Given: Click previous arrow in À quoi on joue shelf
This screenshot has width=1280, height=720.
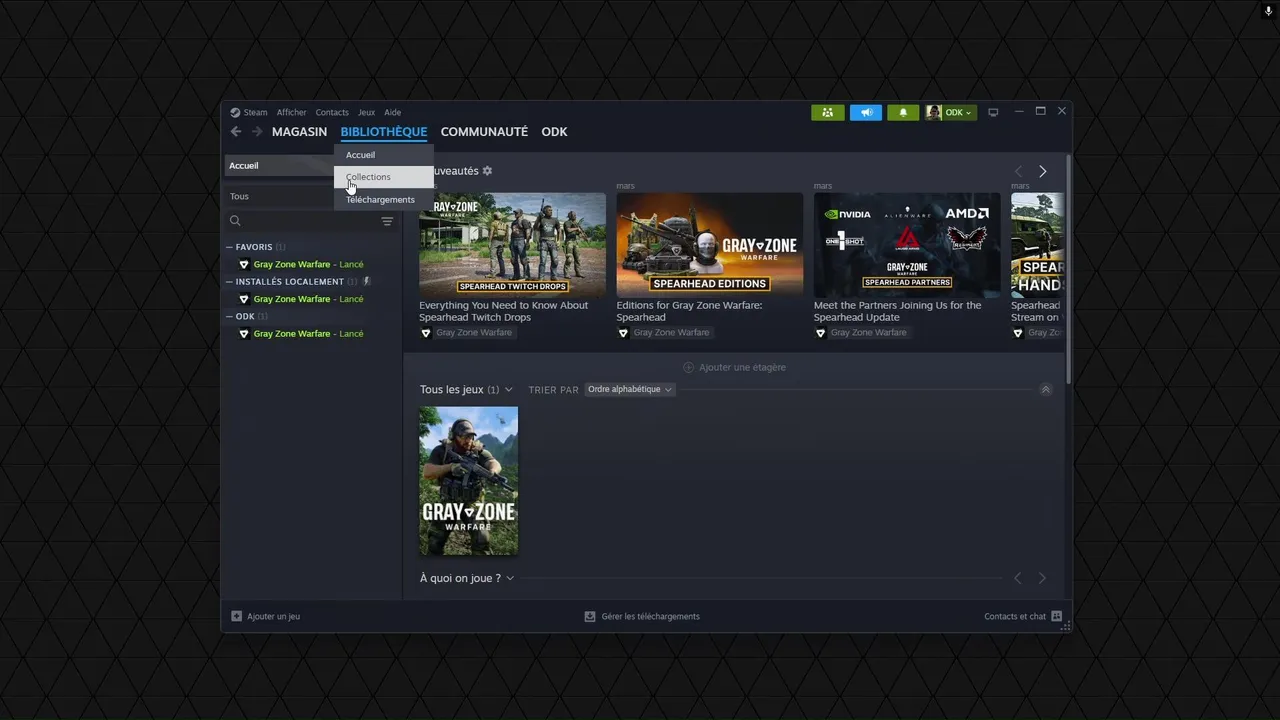Looking at the screenshot, I should (1018, 578).
